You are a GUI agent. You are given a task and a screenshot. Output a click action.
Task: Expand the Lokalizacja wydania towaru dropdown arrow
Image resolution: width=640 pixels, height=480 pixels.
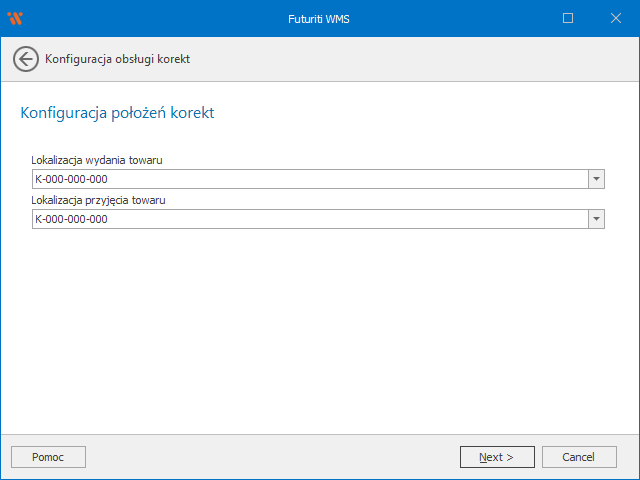(x=596, y=179)
